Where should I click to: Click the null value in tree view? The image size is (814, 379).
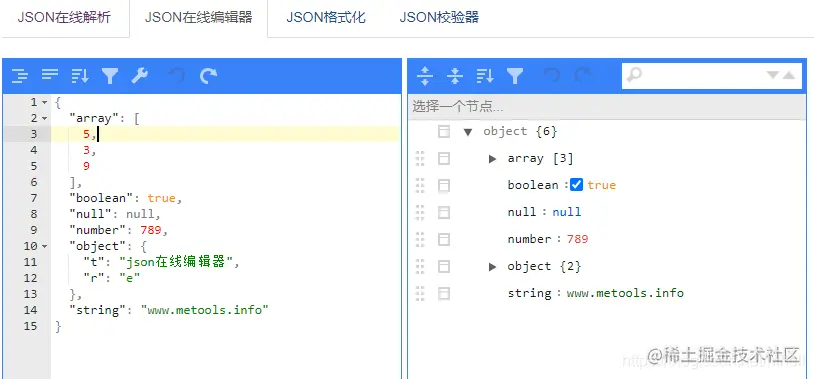pyautogui.click(x=566, y=212)
